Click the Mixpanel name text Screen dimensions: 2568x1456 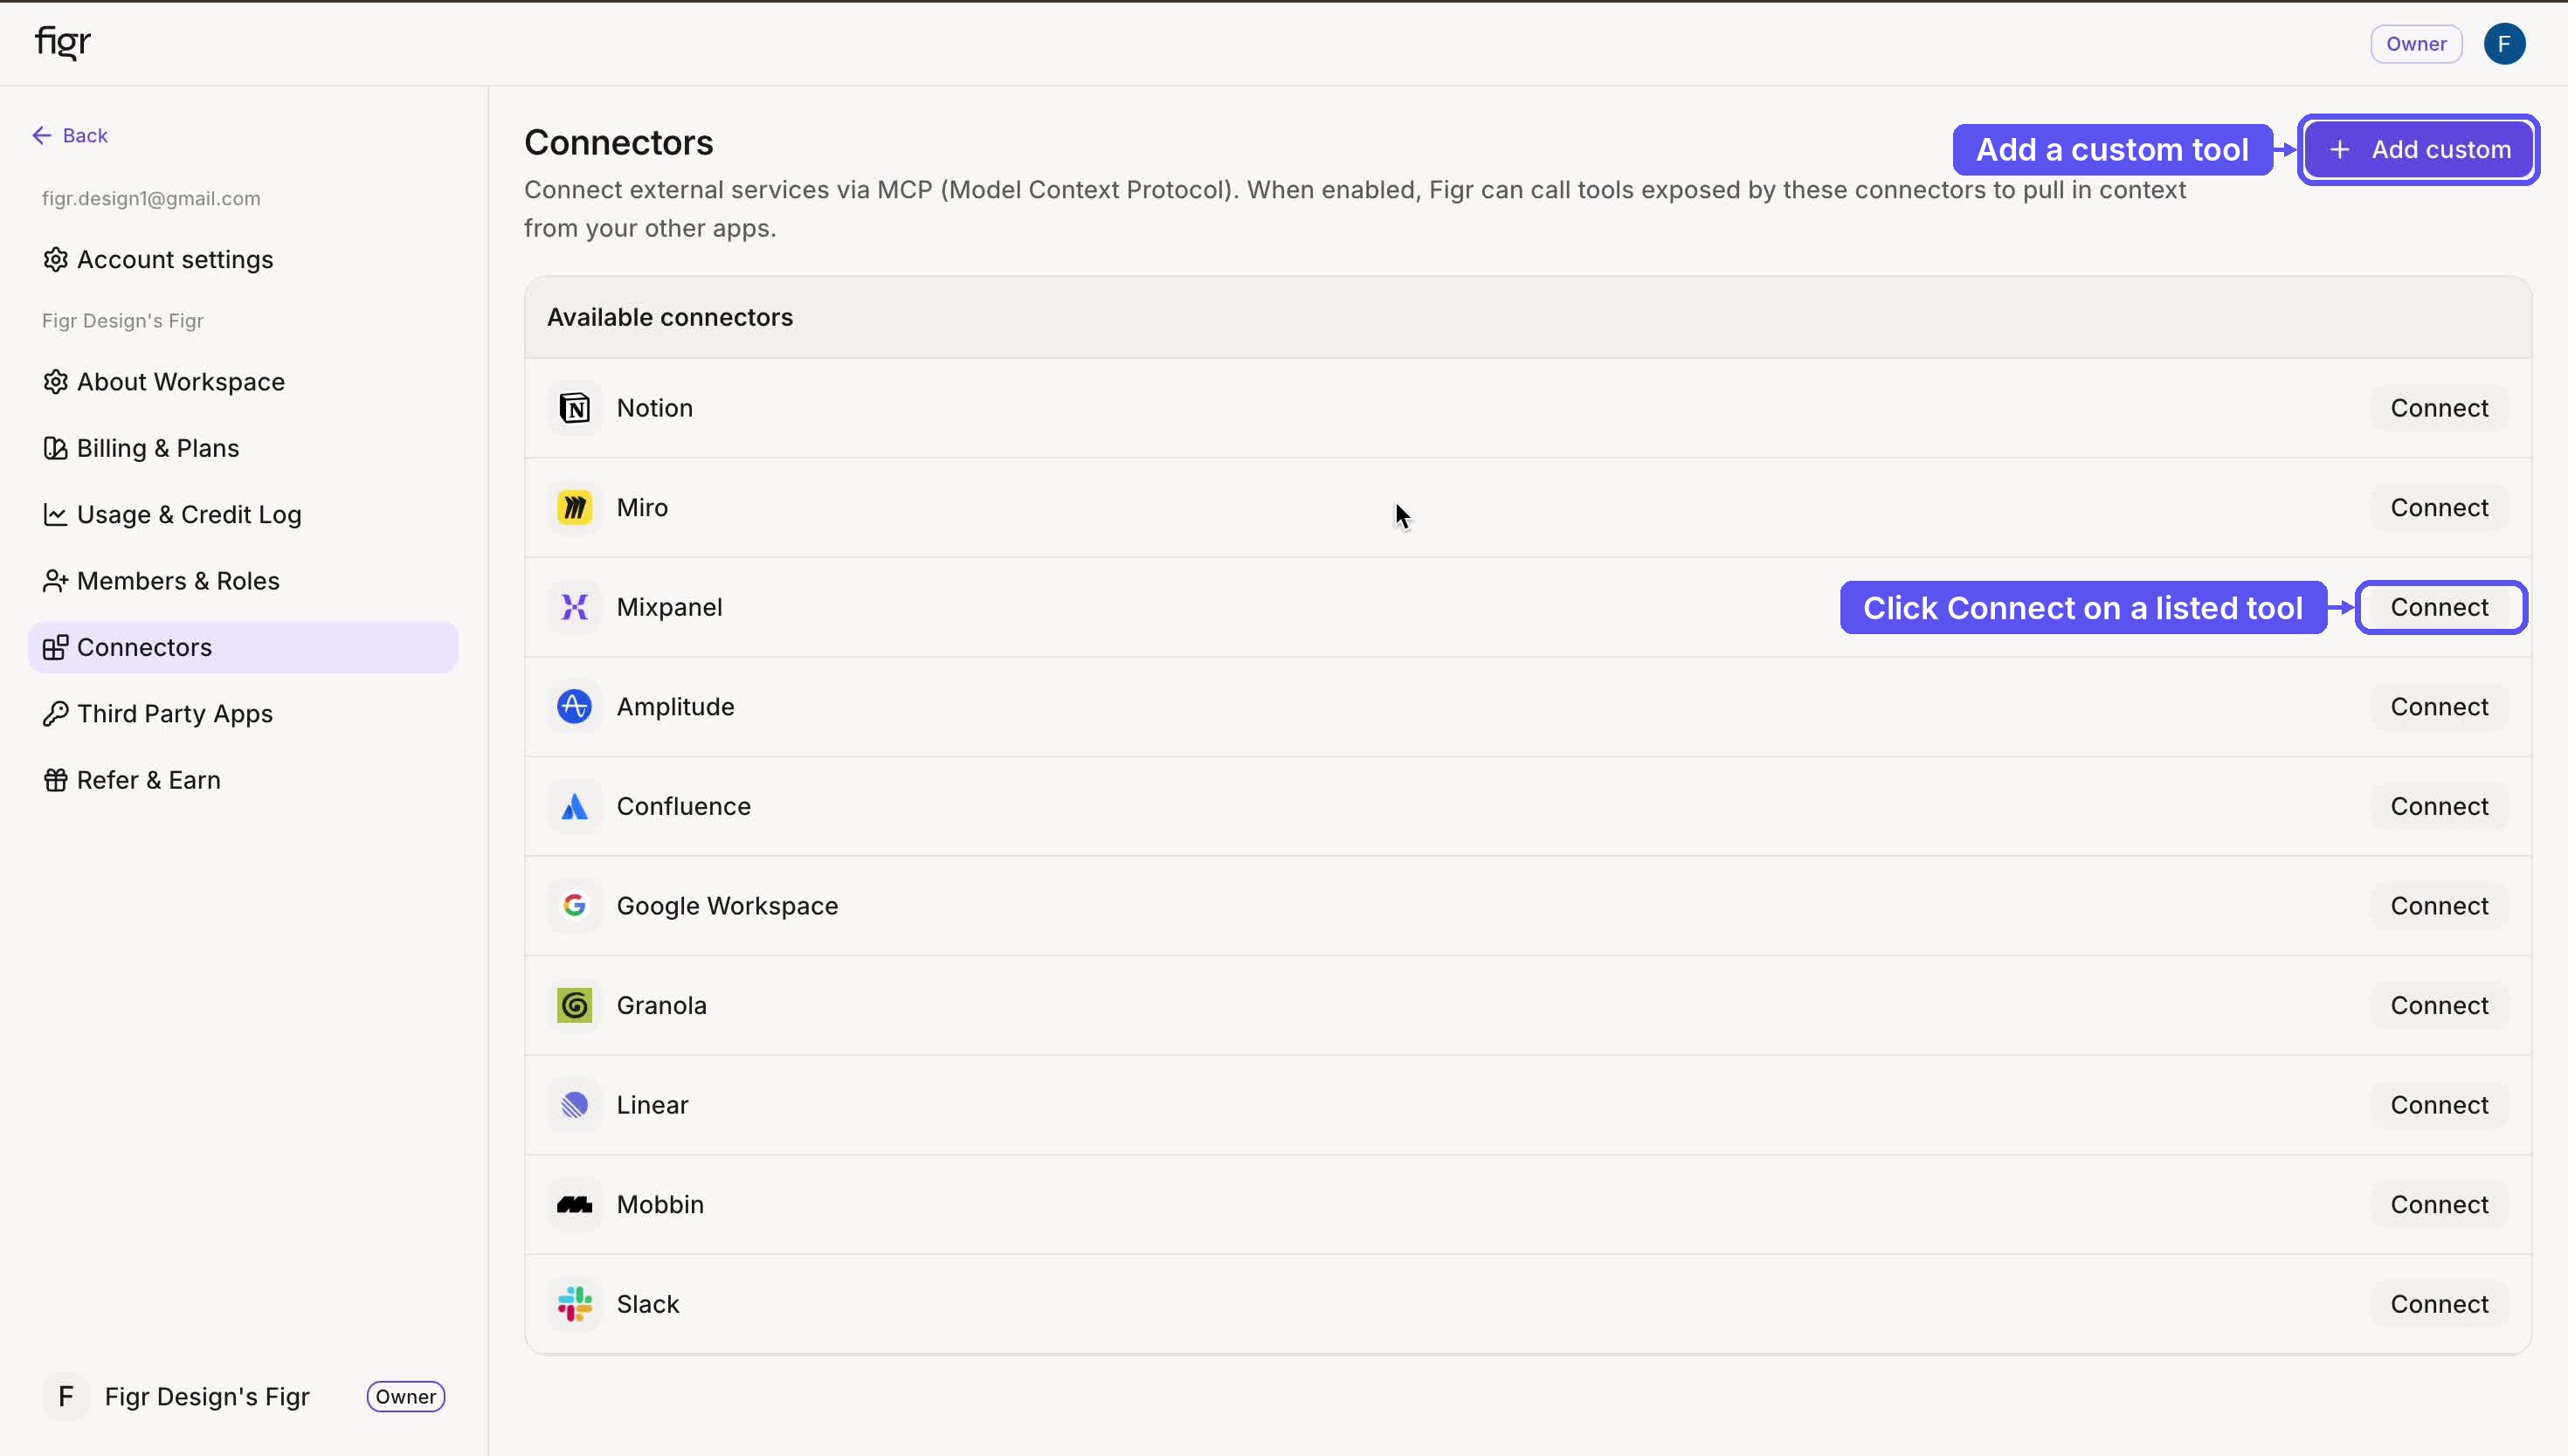(669, 608)
